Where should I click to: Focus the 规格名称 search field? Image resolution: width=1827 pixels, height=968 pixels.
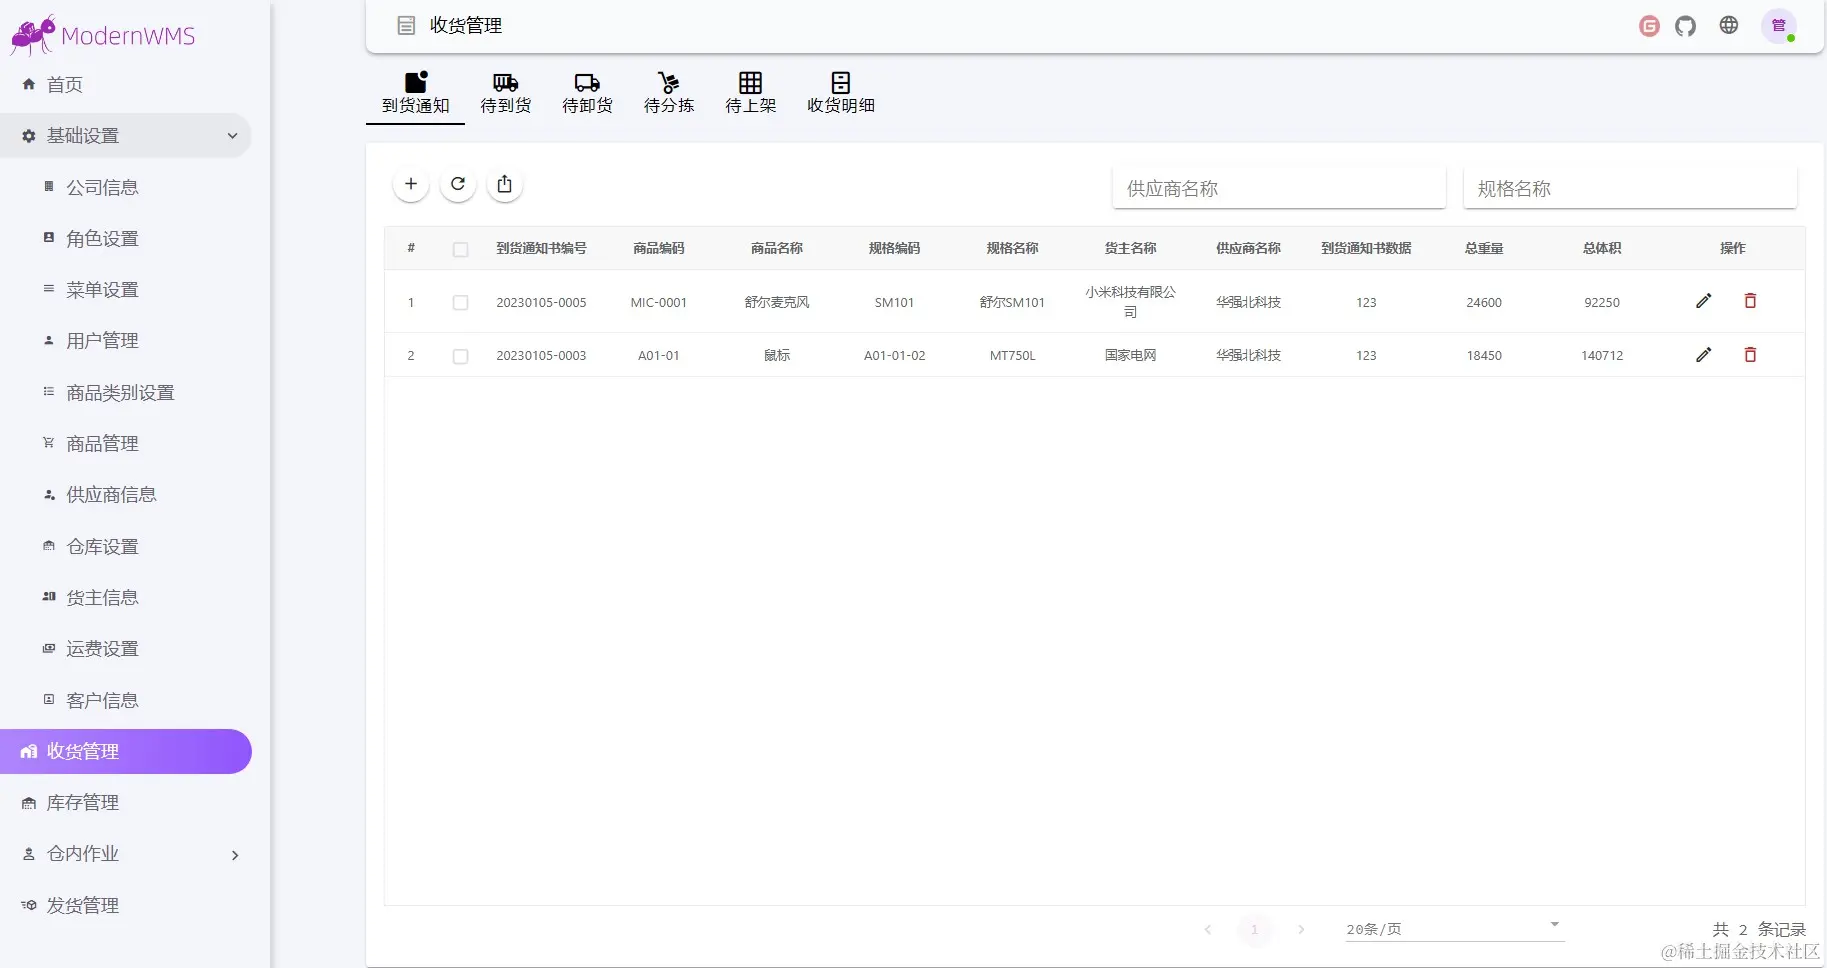click(1630, 188)
